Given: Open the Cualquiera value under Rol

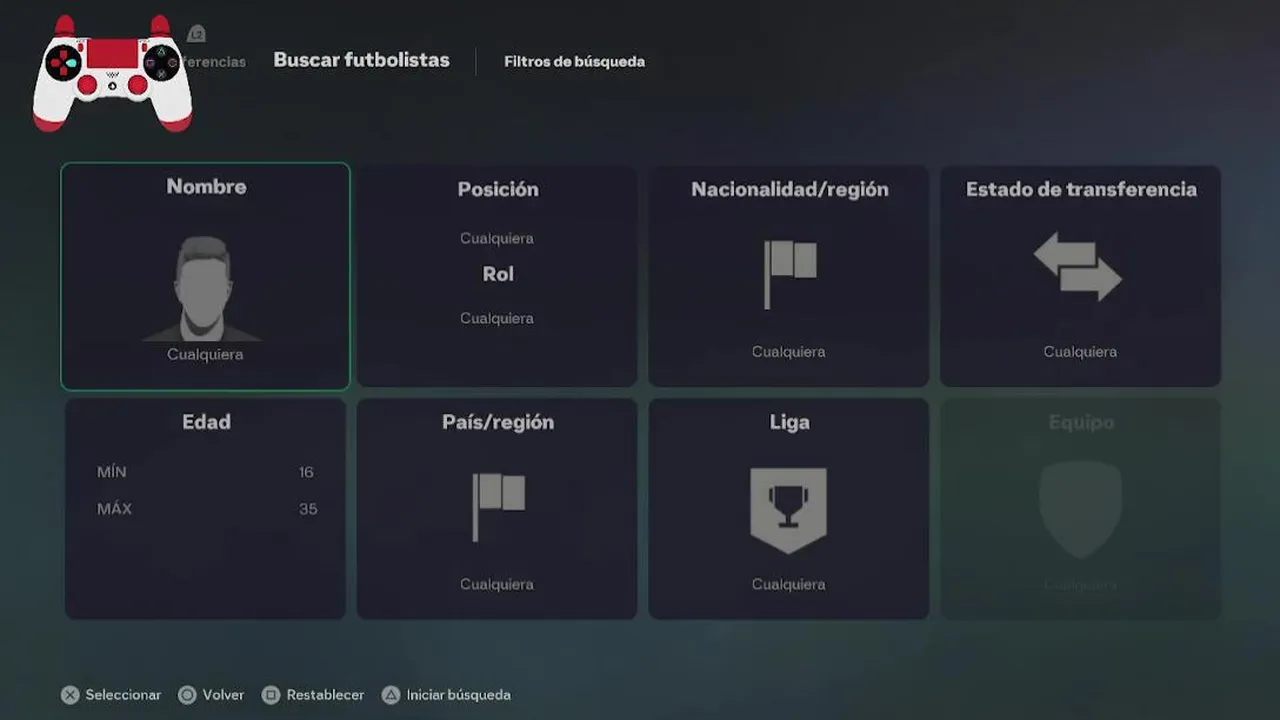Looking at the screenshot, I should (x=497, y=318).
